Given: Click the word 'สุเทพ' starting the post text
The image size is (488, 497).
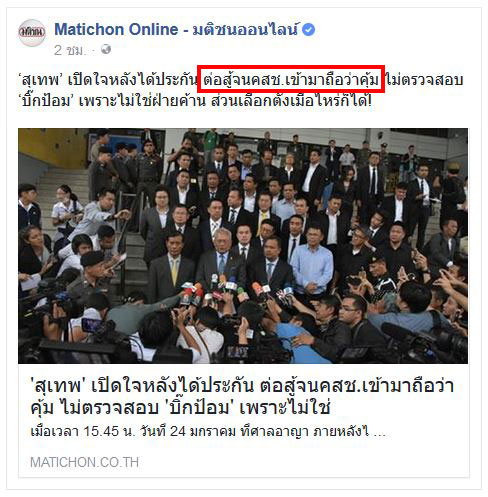Looking at the screenshot, I should 40,80.
